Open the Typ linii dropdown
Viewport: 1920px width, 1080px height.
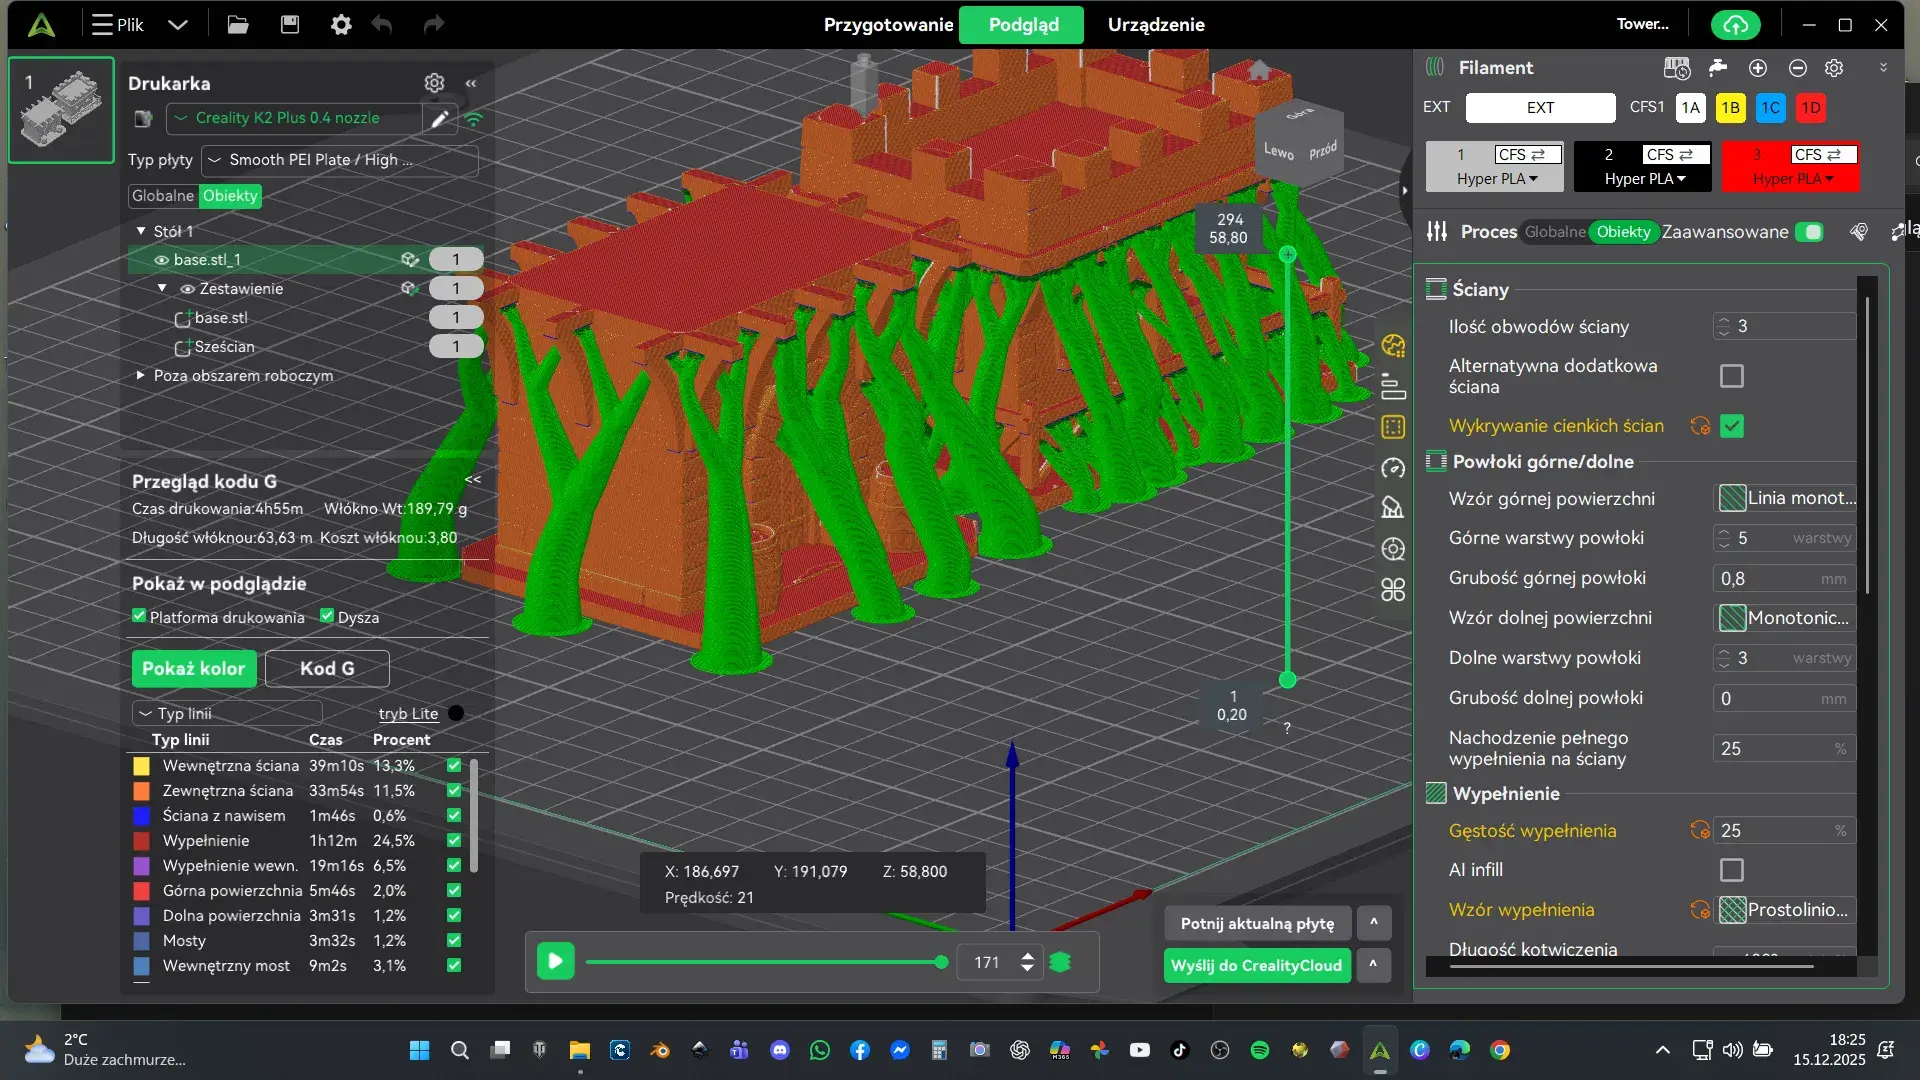point(227,713)
